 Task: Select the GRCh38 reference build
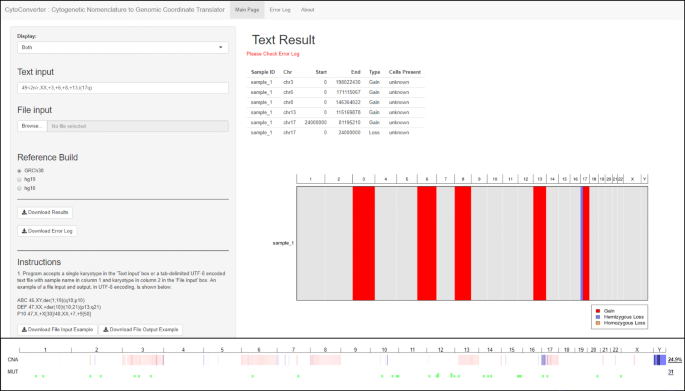pyautogui.click(x=19, y=171)
